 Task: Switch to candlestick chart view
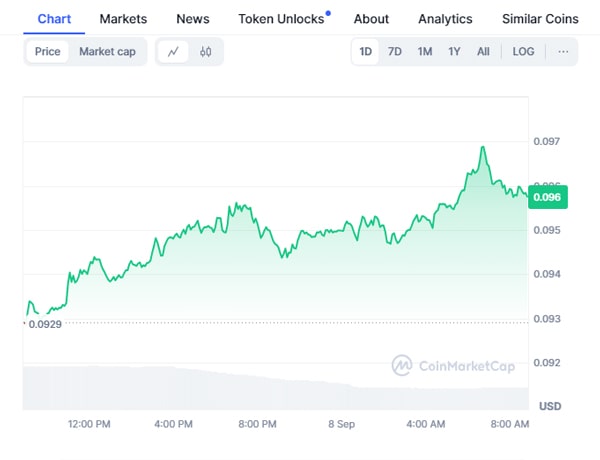click(206, 52)
